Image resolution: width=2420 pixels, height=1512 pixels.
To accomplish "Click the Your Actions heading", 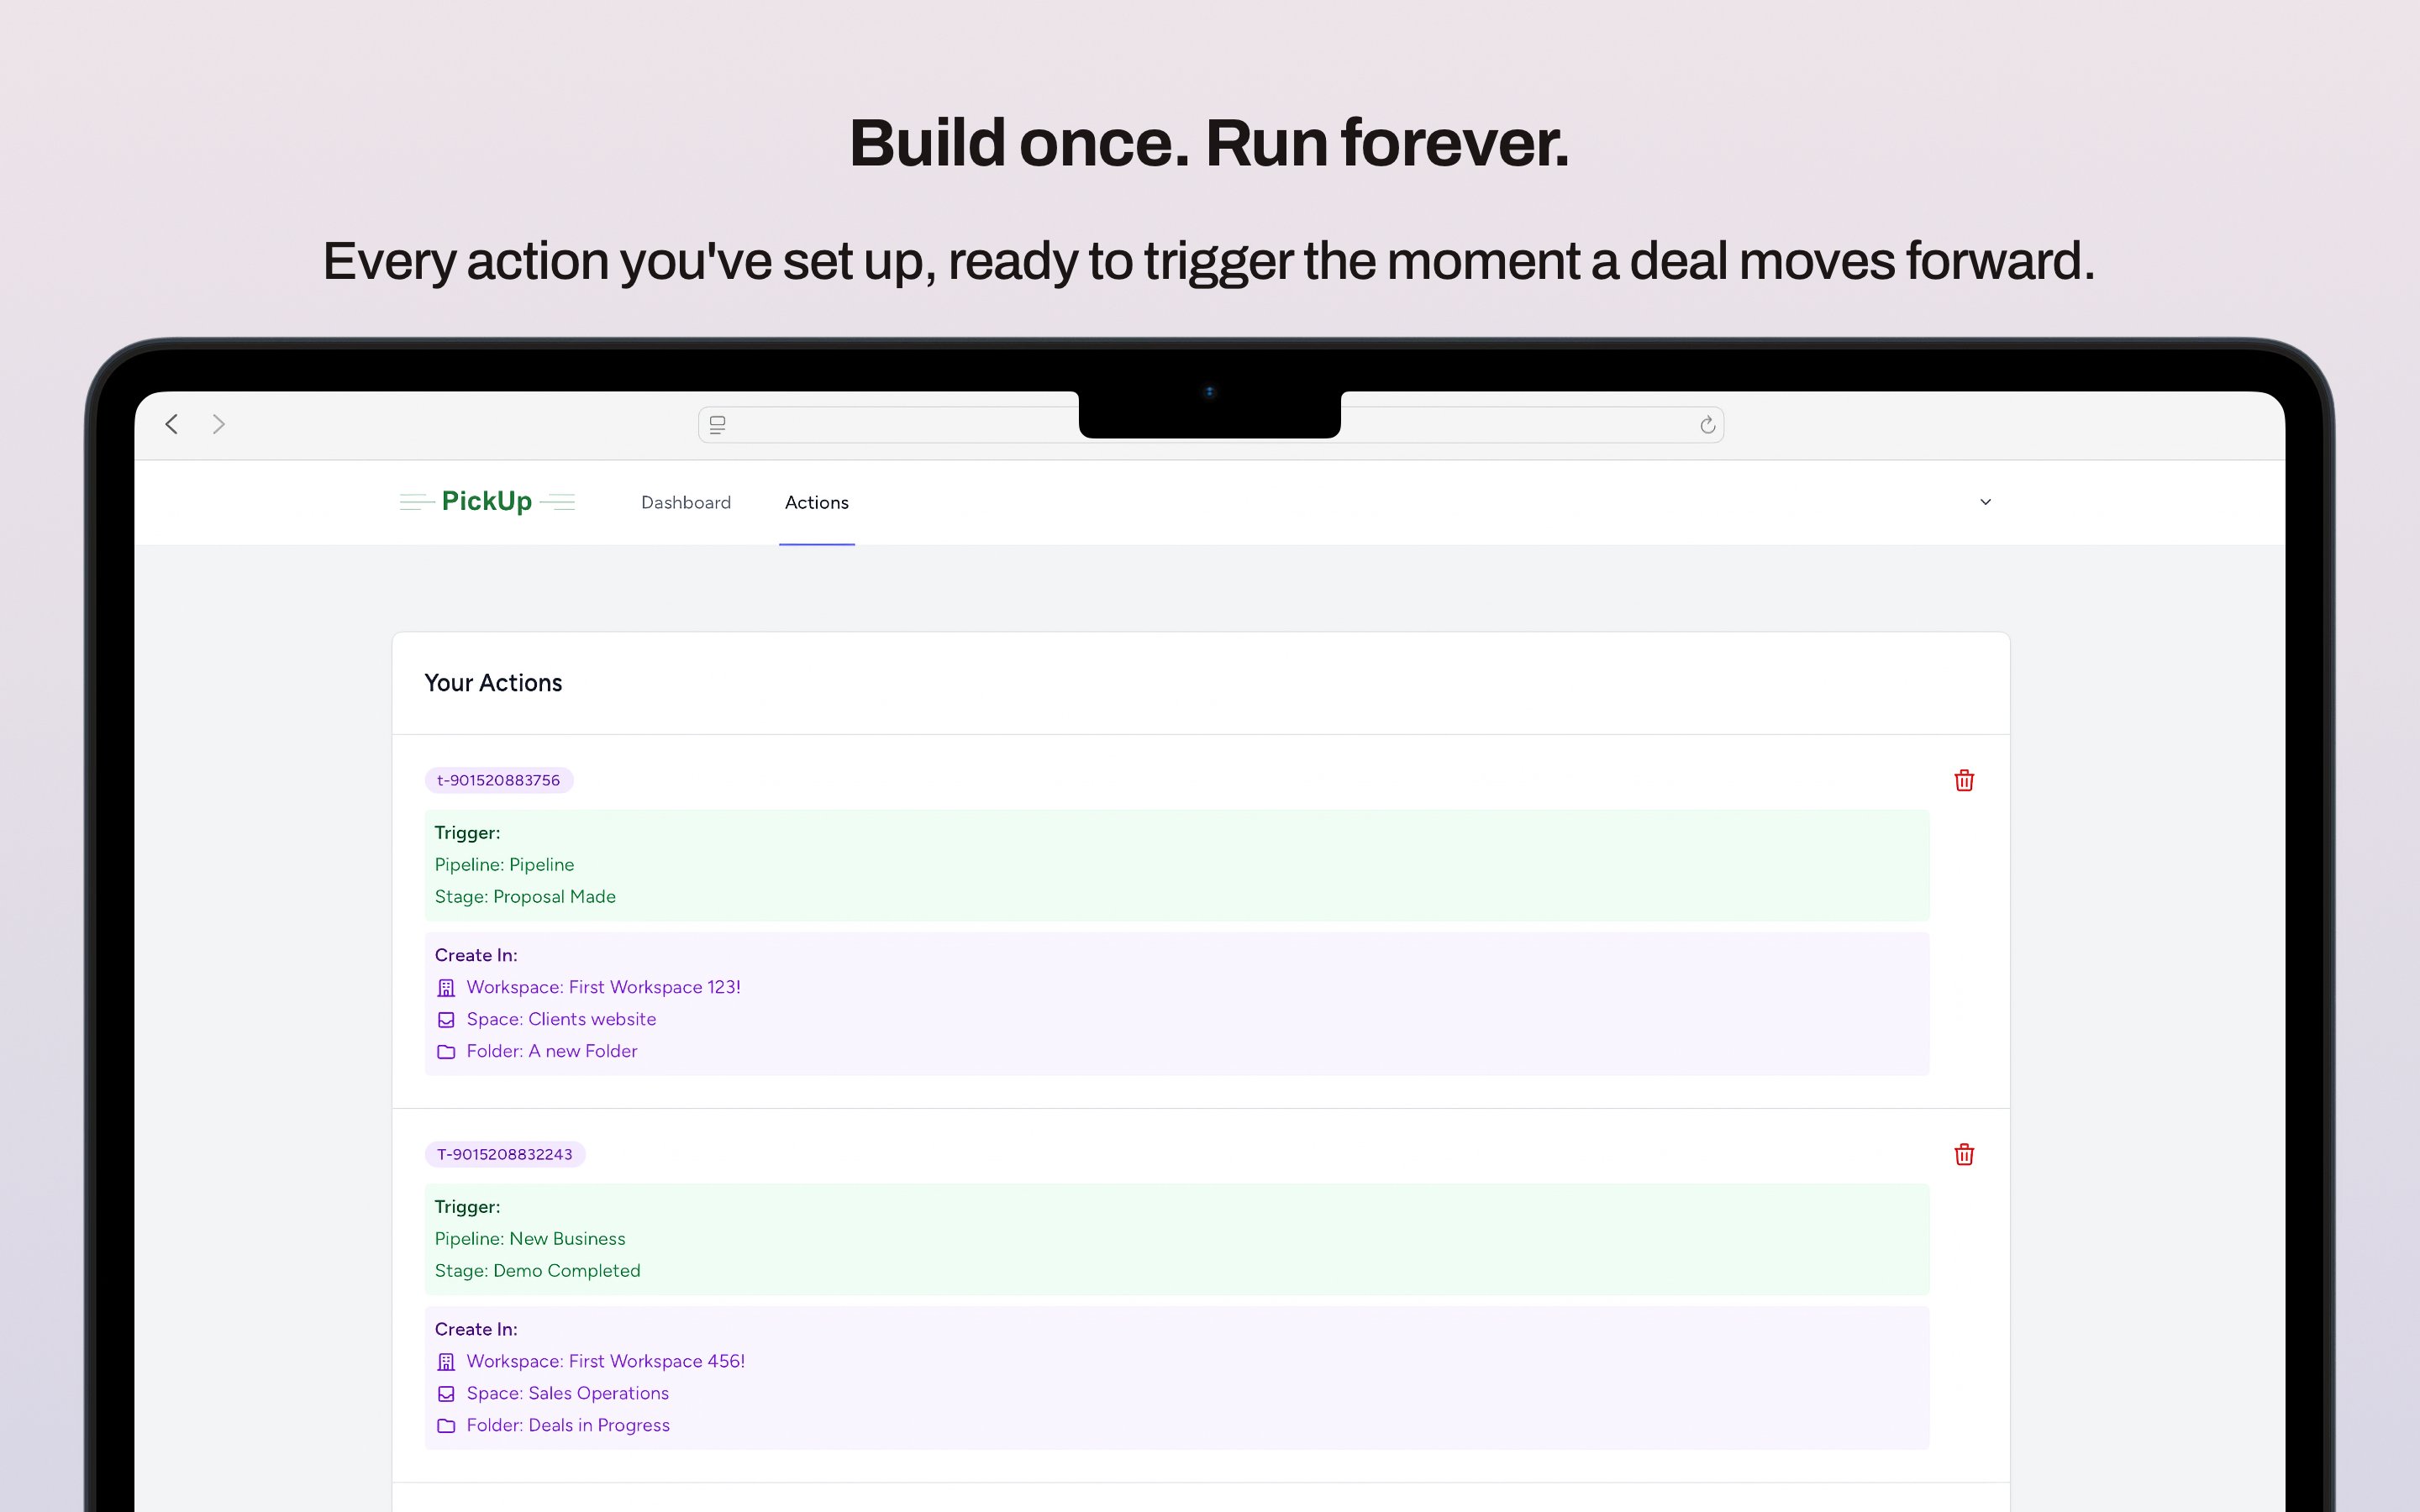I will 493,683.
